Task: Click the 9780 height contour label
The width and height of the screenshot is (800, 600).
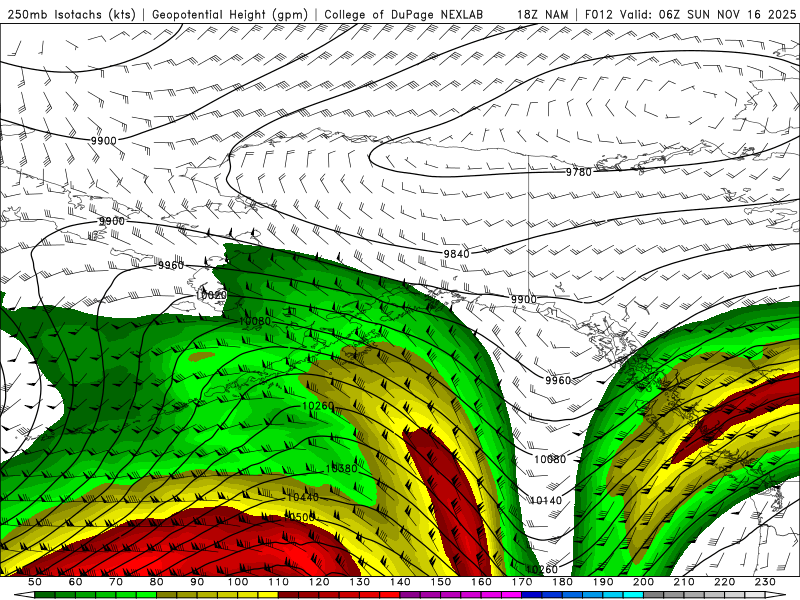Action: [x=579, y=172]
